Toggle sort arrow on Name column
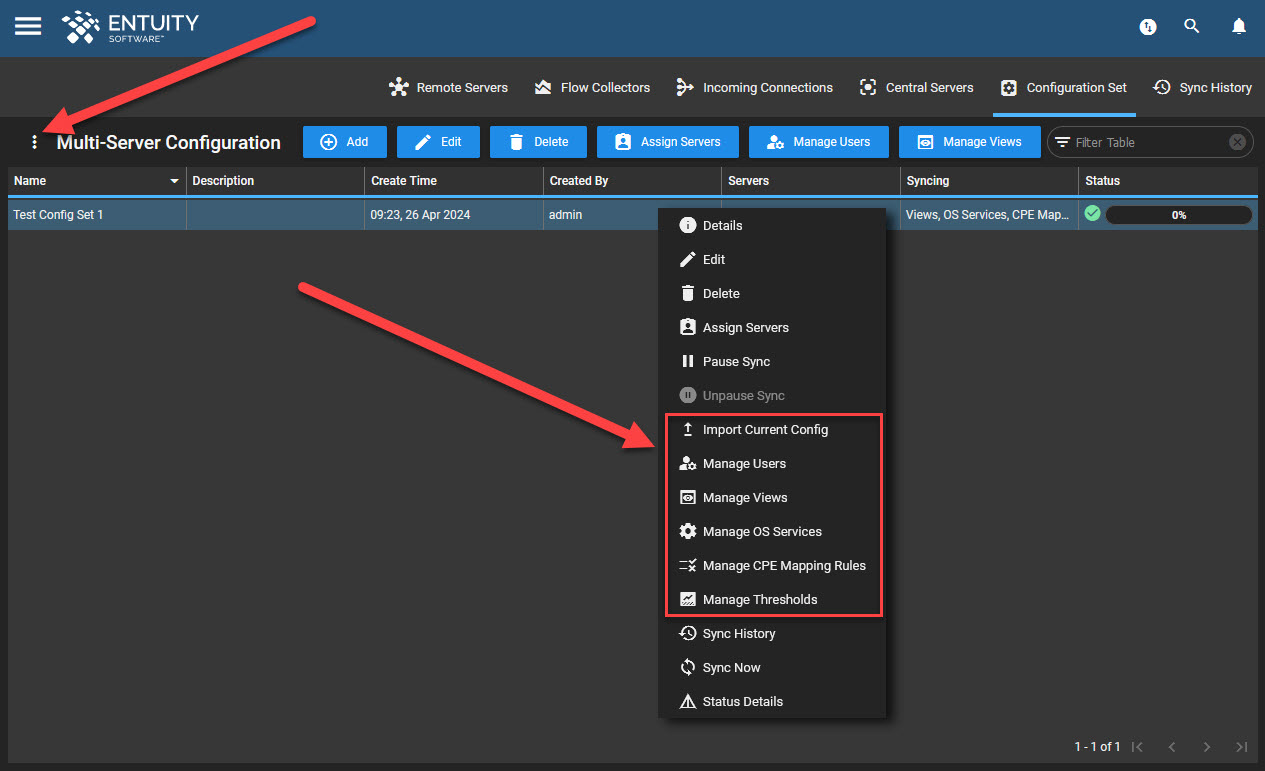 [175, 181]
